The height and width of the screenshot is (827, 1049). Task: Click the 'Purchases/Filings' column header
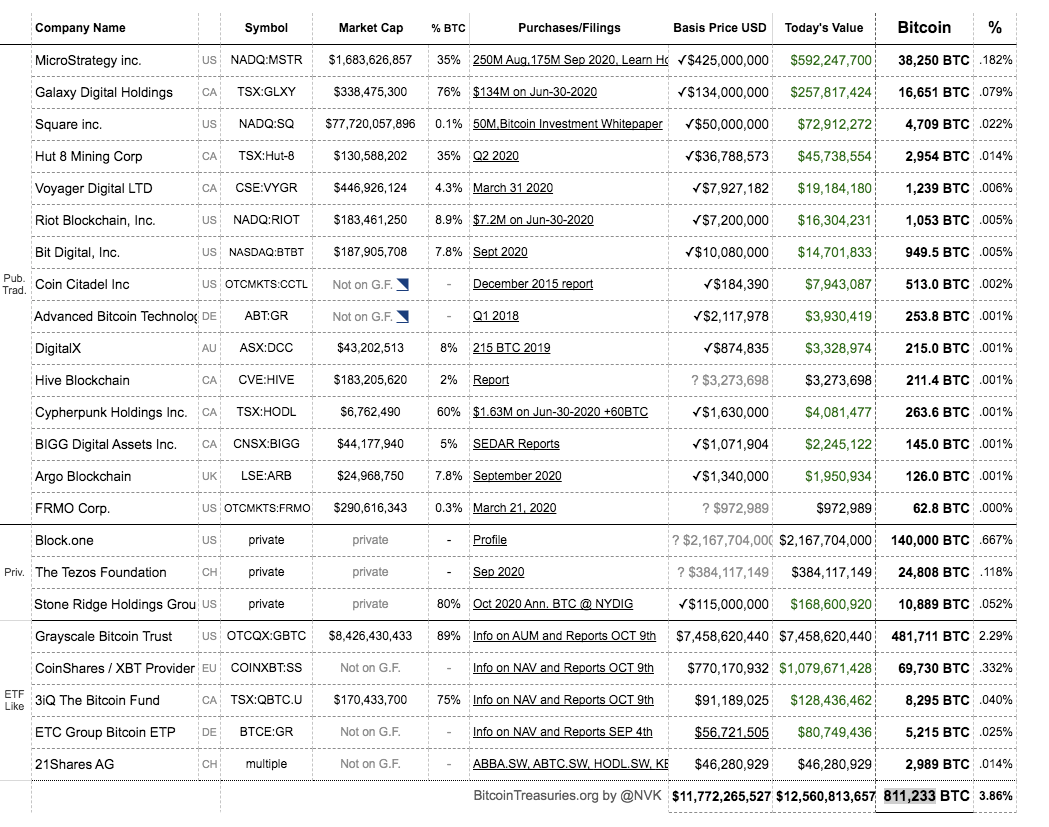(569, 28)
